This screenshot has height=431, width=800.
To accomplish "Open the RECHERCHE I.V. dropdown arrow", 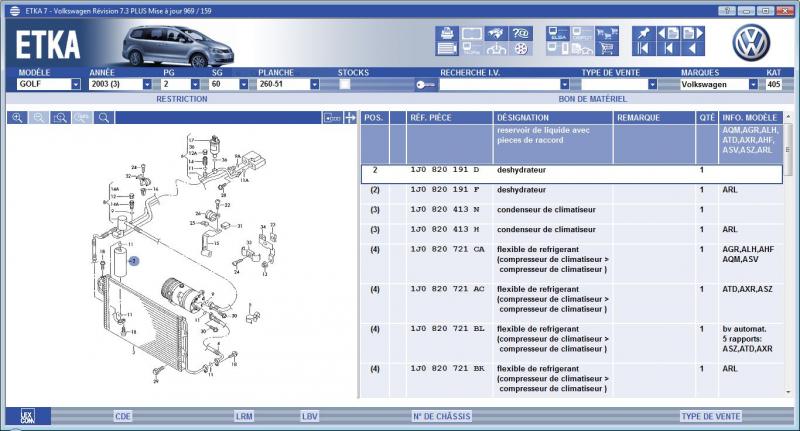I will (564, 84).
